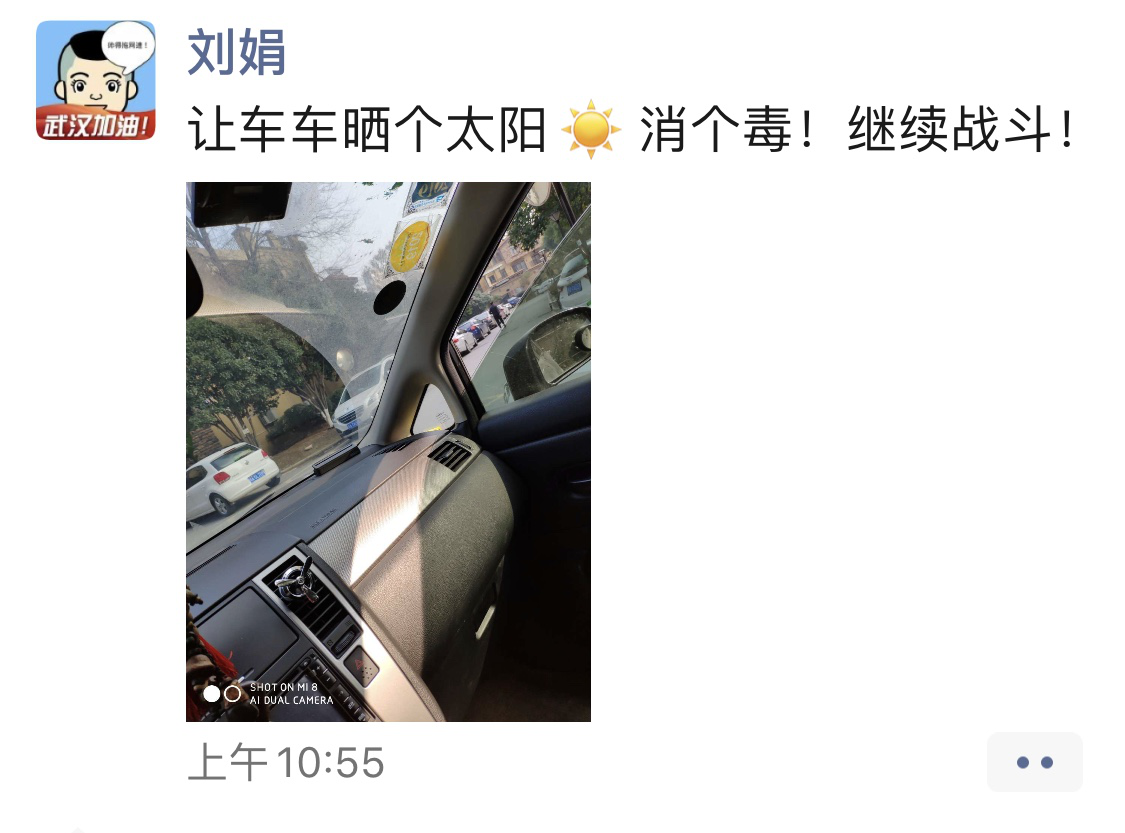This screenshot has height=833, width=1125.
Task: Tap the sun emoji in the post
Action: click(x=590, y=129)
